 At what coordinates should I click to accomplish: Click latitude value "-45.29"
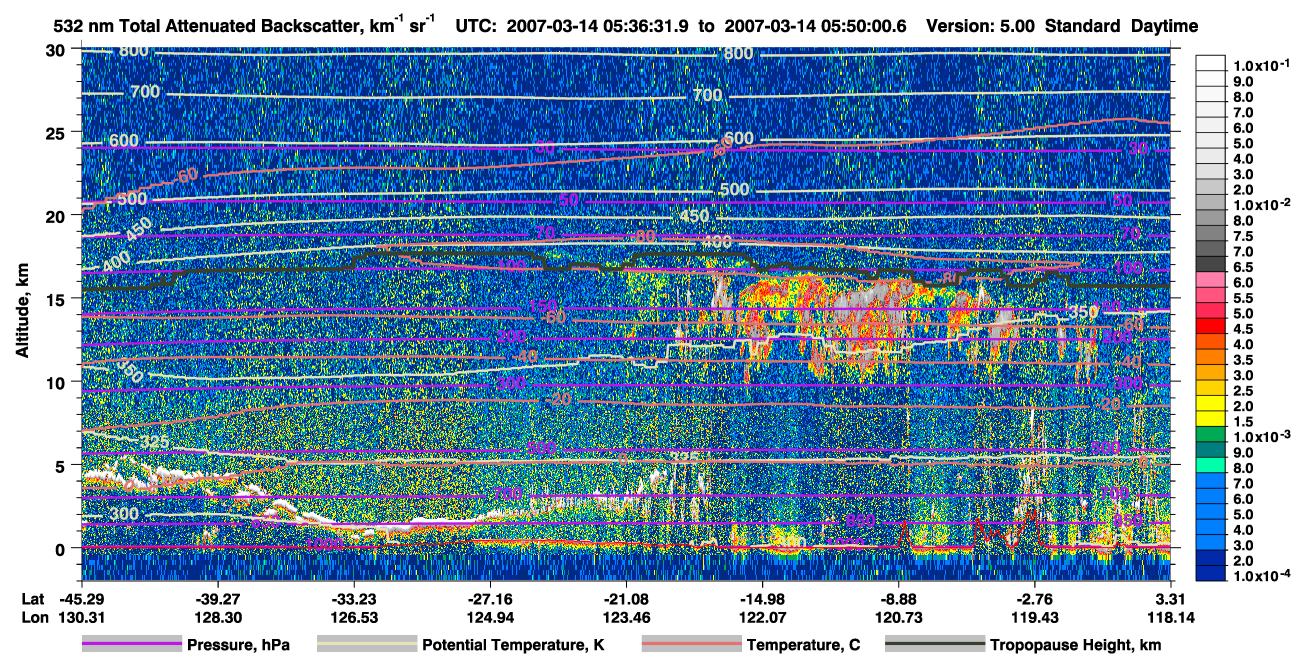click(x=80, y=599)
